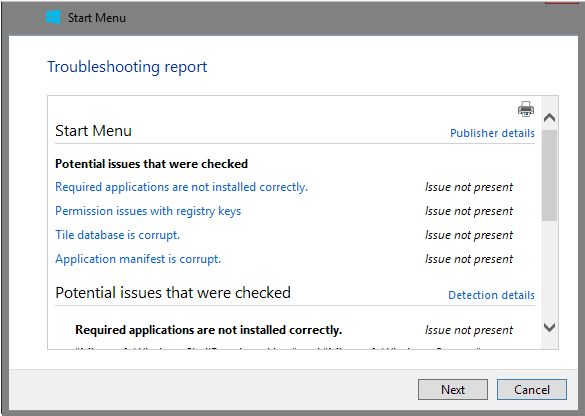Click the vertical scrollbar thumb of the report
The width and height of the screenshot is (585, 416).
pyautogui.click(x=550, y=175)
